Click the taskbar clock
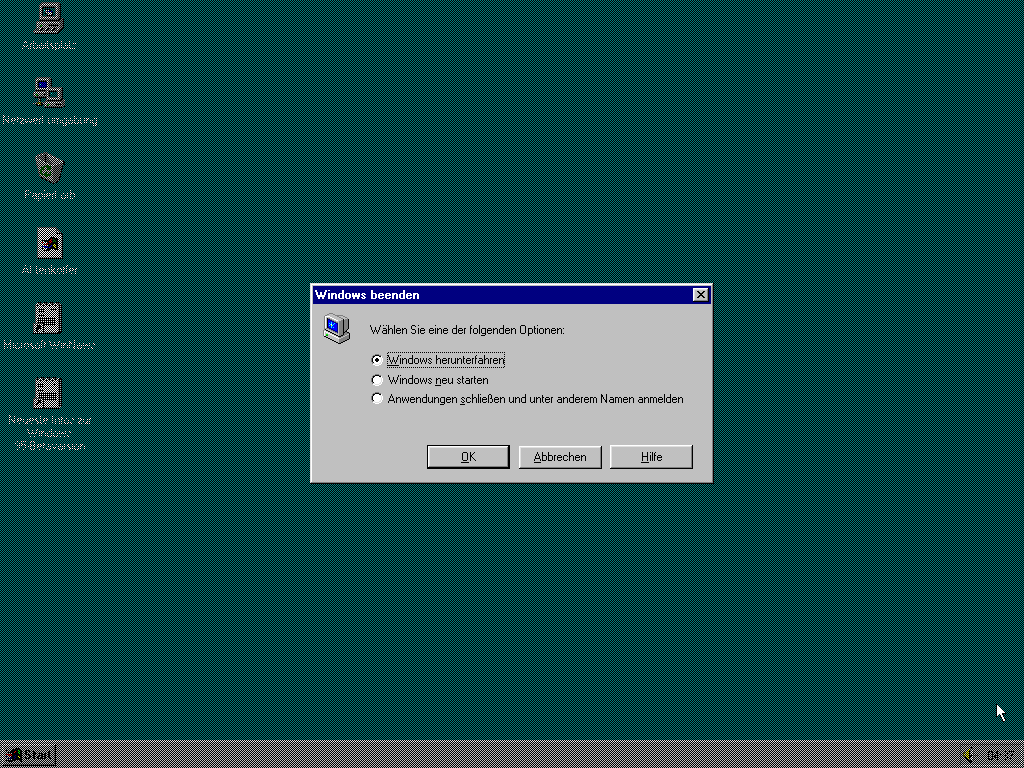The image size is (1024, 768). [1000, 756]
